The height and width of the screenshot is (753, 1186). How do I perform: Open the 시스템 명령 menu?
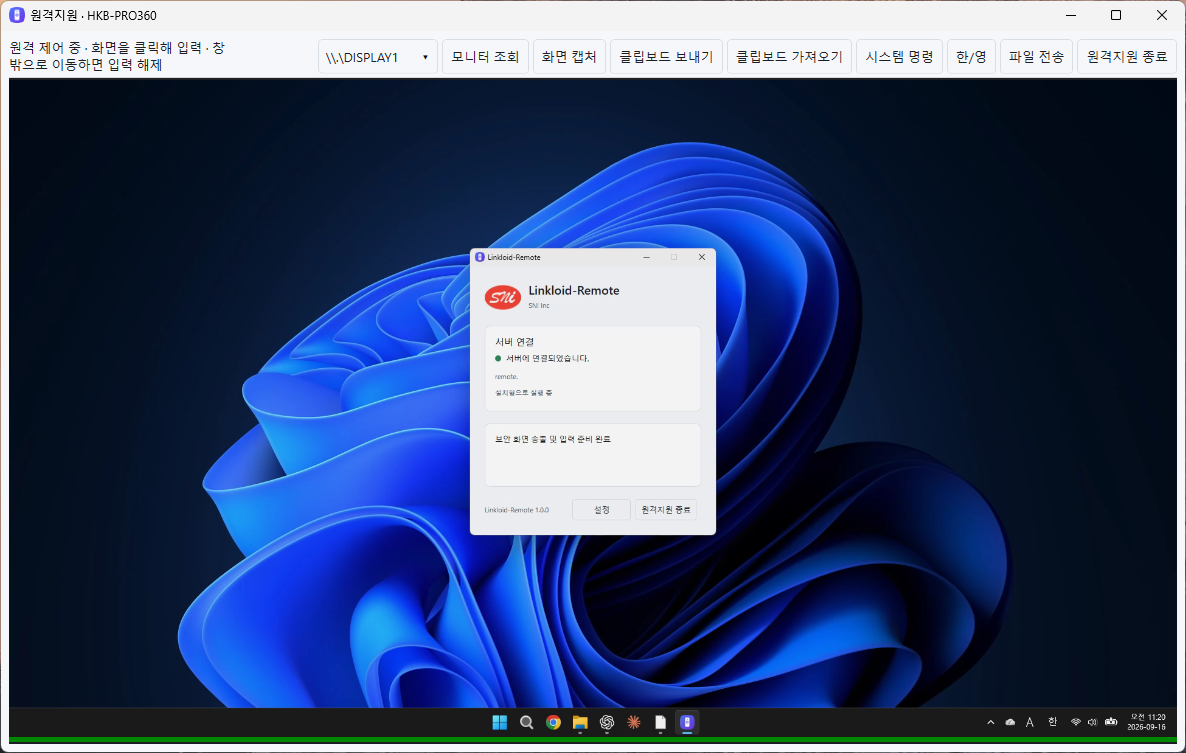click(899, 57)
